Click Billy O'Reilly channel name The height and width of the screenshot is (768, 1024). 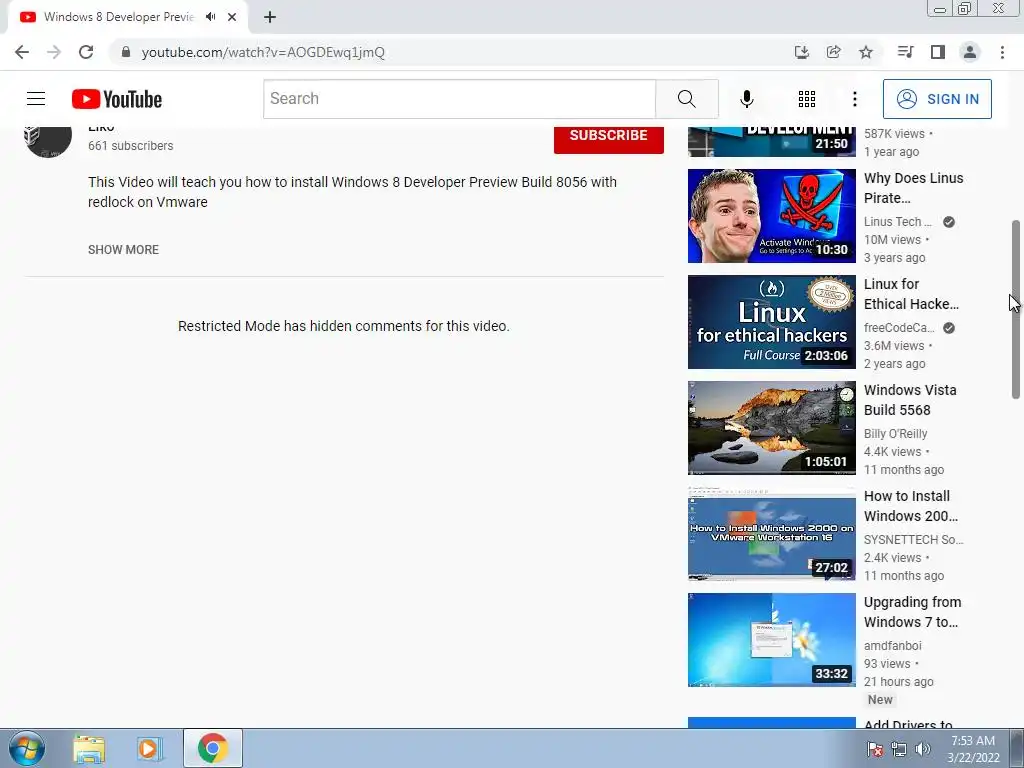click(x=895, y=434)
